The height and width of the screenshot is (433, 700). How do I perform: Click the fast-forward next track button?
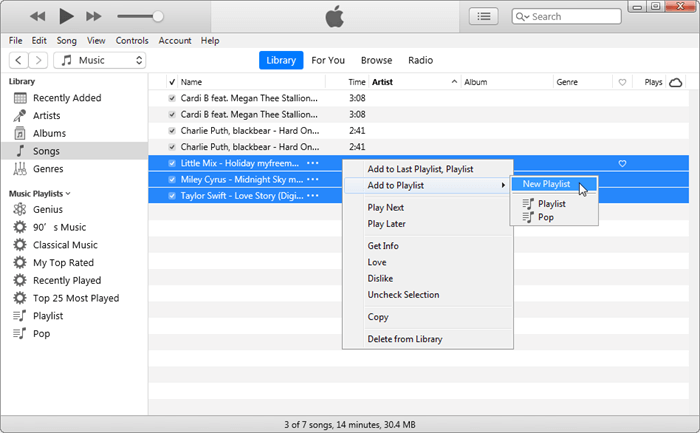point(94,17)
